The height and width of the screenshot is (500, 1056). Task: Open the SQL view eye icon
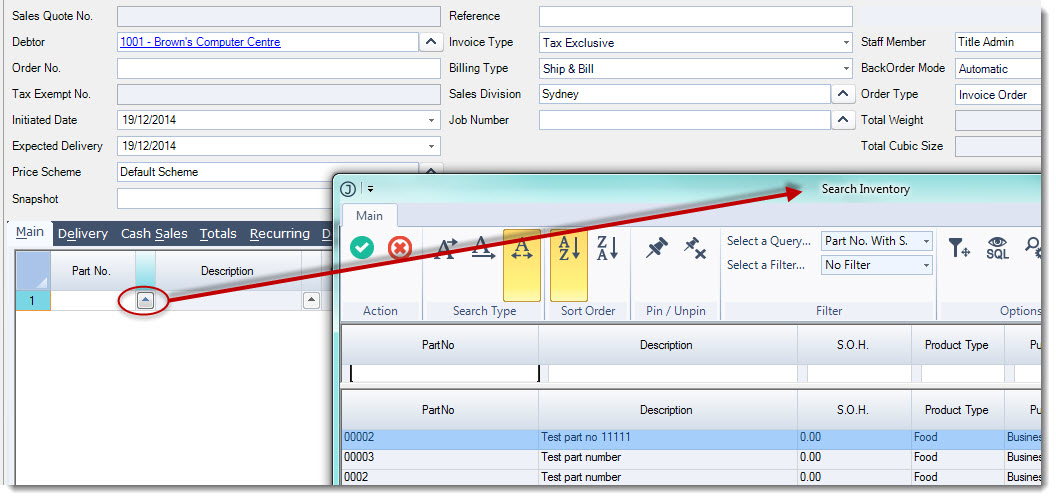pyautogui.click(x=997, y=248)
